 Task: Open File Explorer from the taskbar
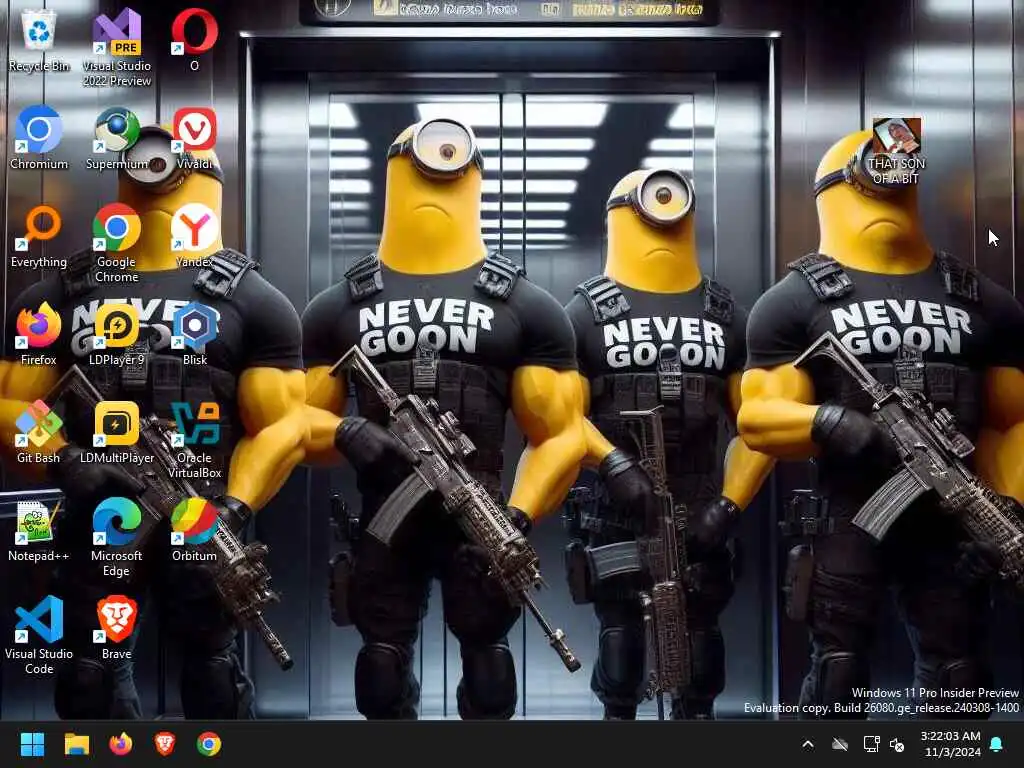[x=76, y=744]
